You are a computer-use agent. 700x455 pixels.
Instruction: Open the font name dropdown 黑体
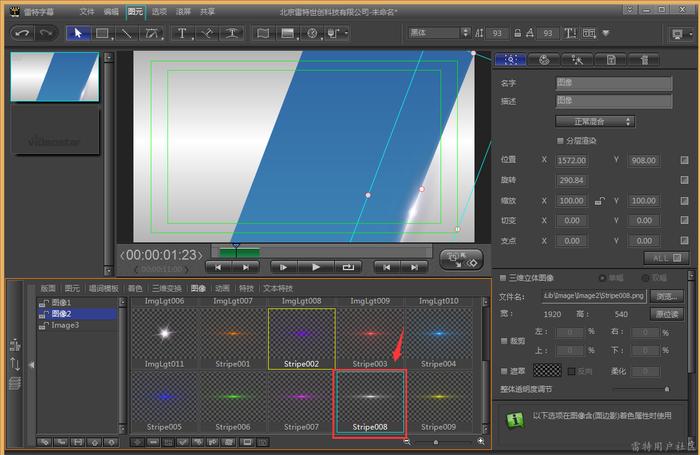point(439,33)
